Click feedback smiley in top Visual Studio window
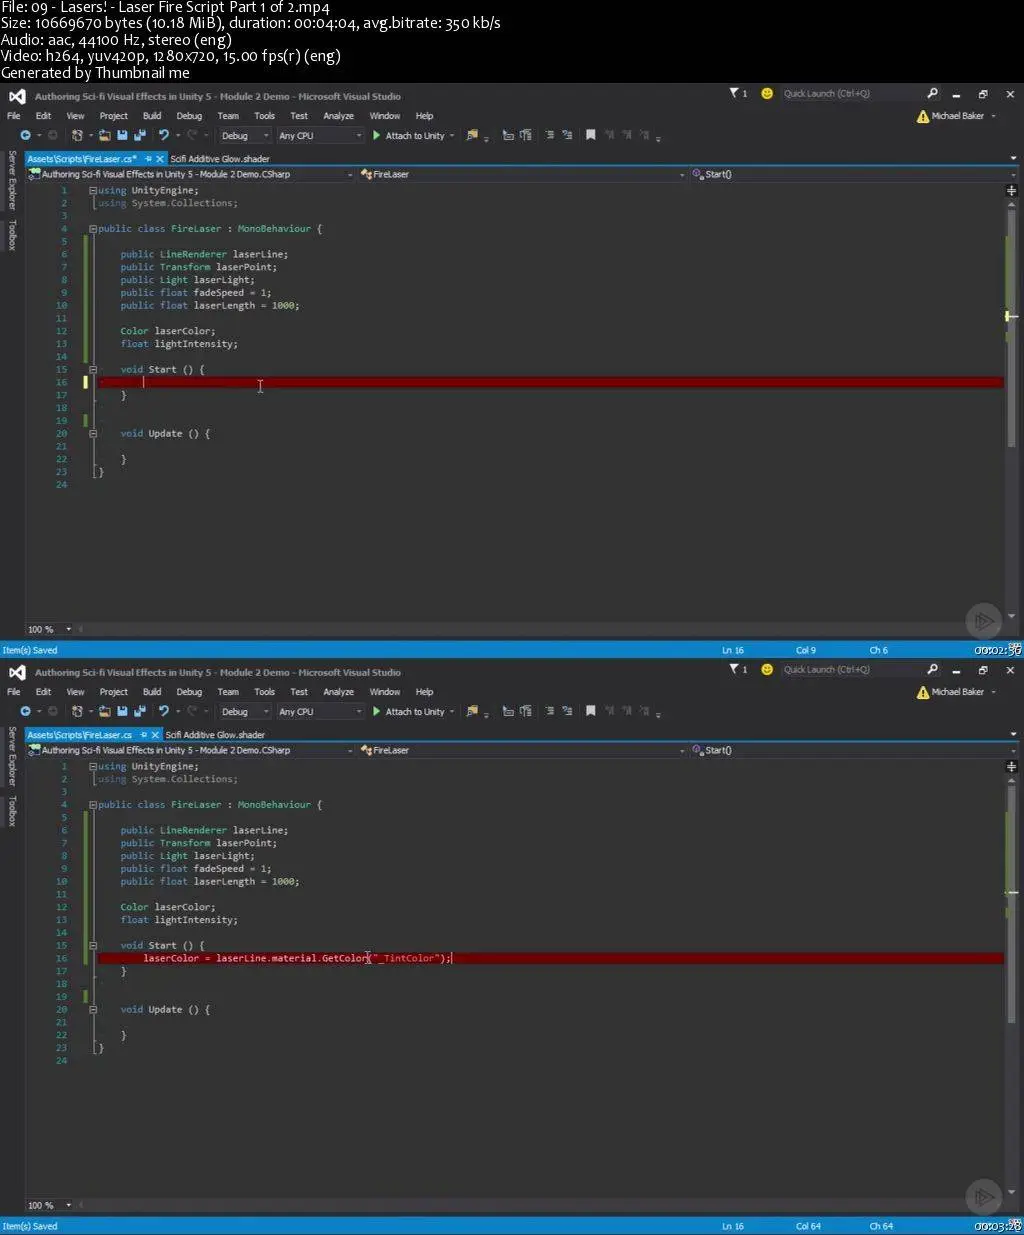Viewport: 1024px width, 1235px height. pos(767,93)
